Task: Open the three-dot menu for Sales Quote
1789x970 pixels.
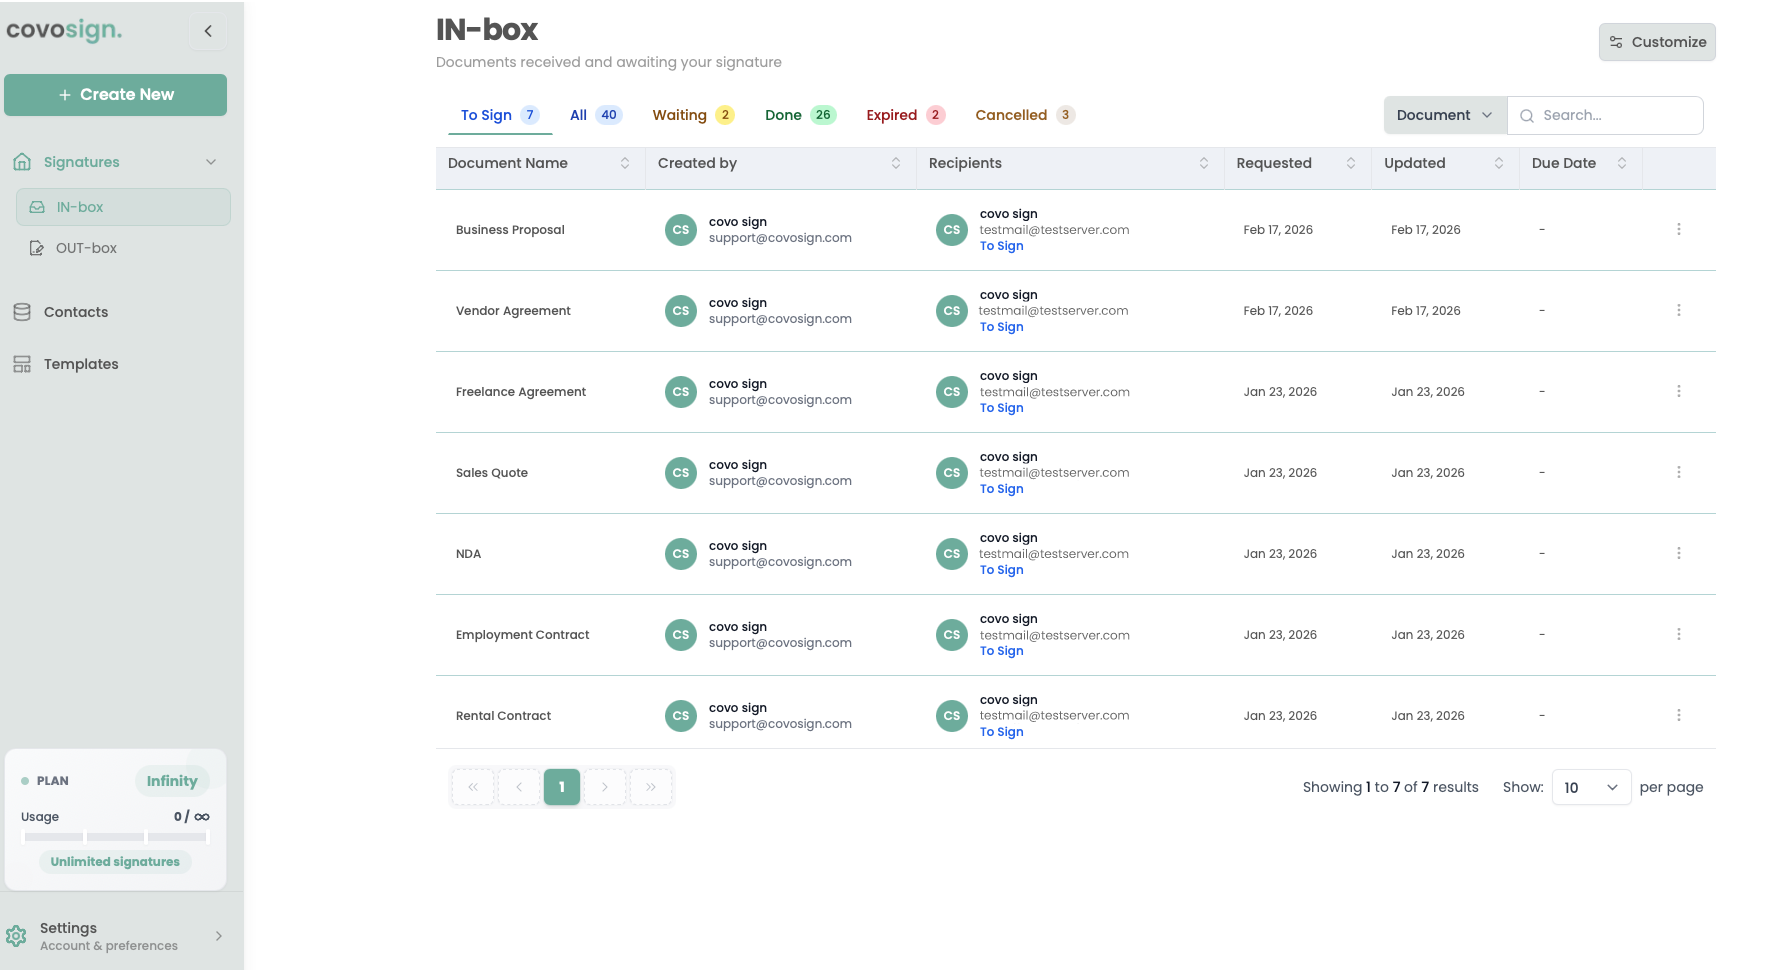Action: point(1678,473)
